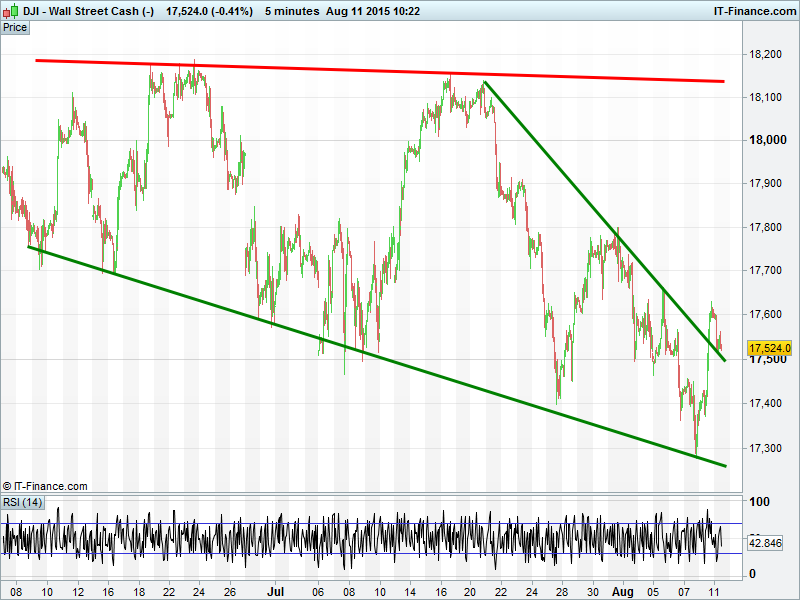Click the RSI axis label 0
Viewport: 800px width, 600px height.
click(x=752, y=574)
